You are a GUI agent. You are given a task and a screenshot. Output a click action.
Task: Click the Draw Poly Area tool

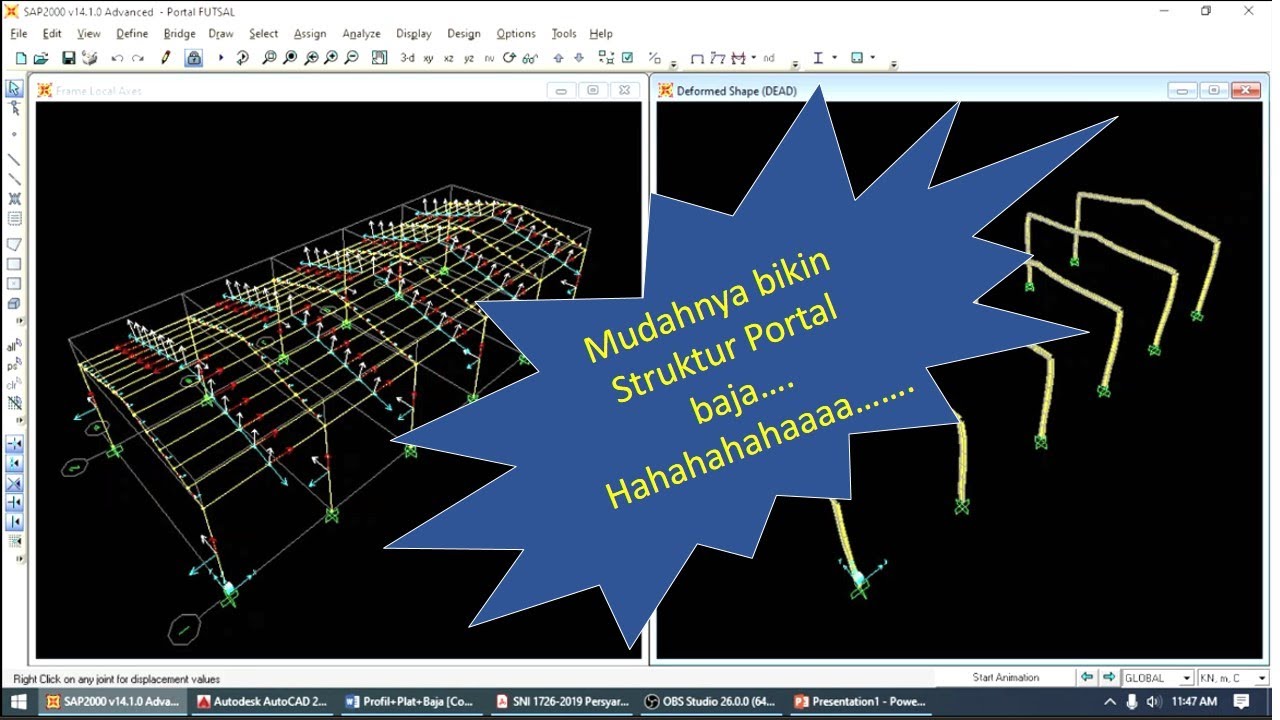click(14, 244)
